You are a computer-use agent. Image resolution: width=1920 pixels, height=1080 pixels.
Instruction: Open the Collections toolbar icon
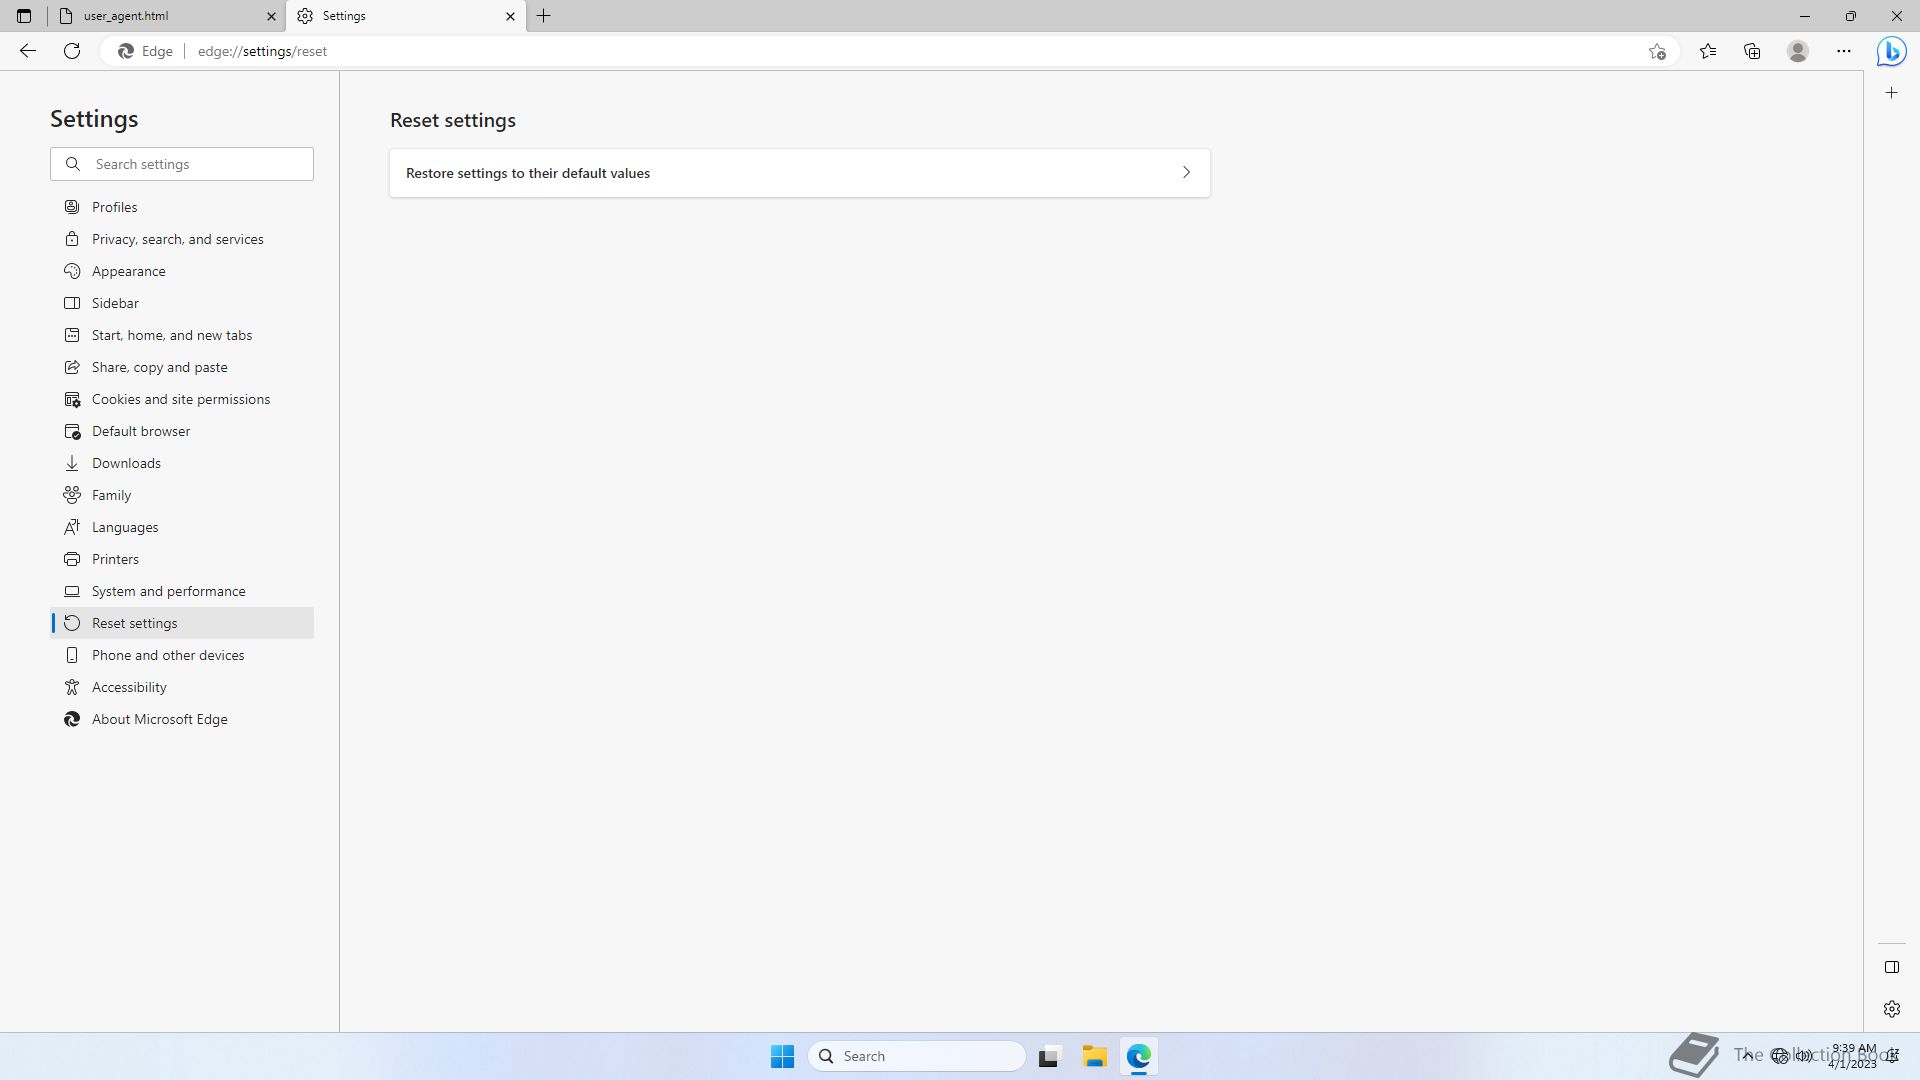[1752, 51]
